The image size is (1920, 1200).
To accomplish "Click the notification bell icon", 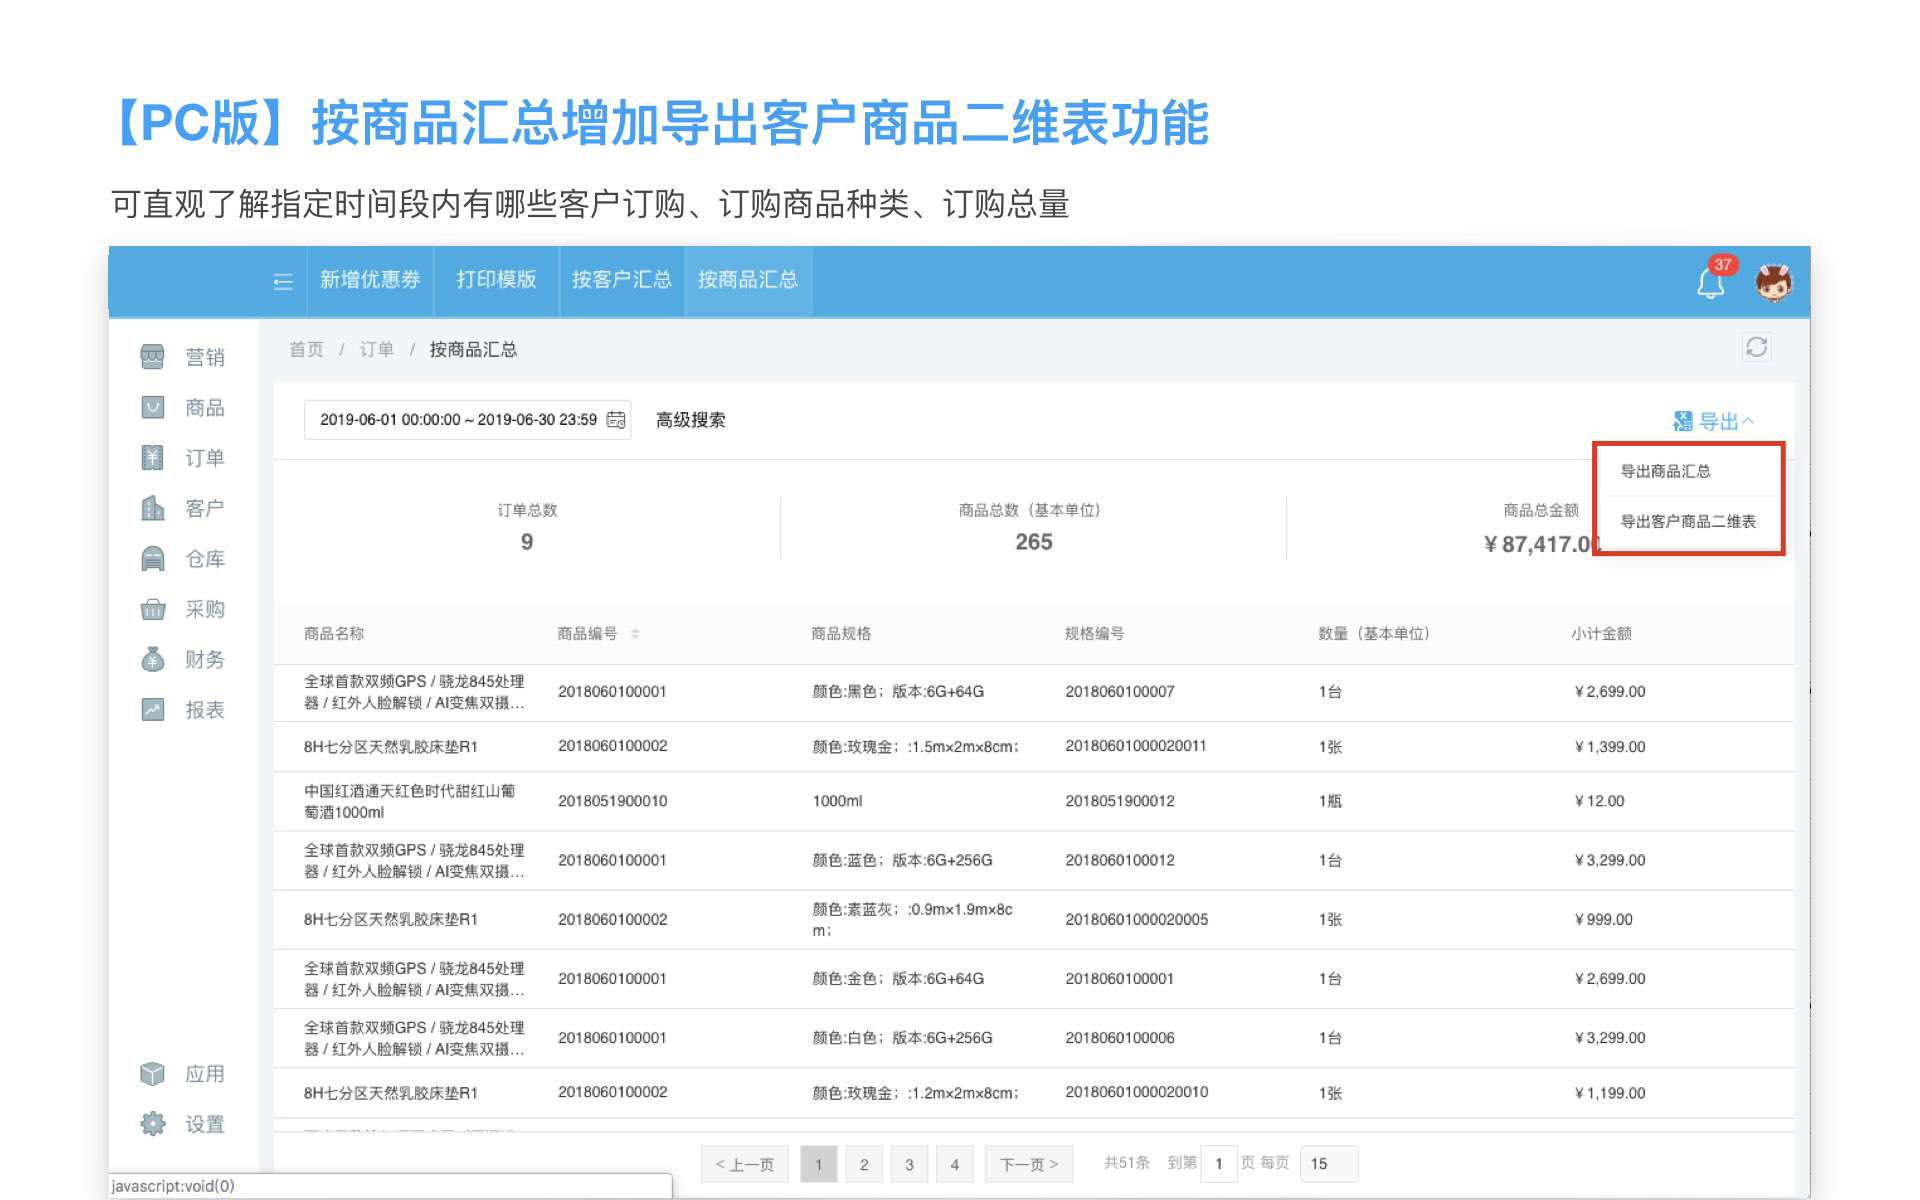I will pyautogui.click(x=1710, y=283).
